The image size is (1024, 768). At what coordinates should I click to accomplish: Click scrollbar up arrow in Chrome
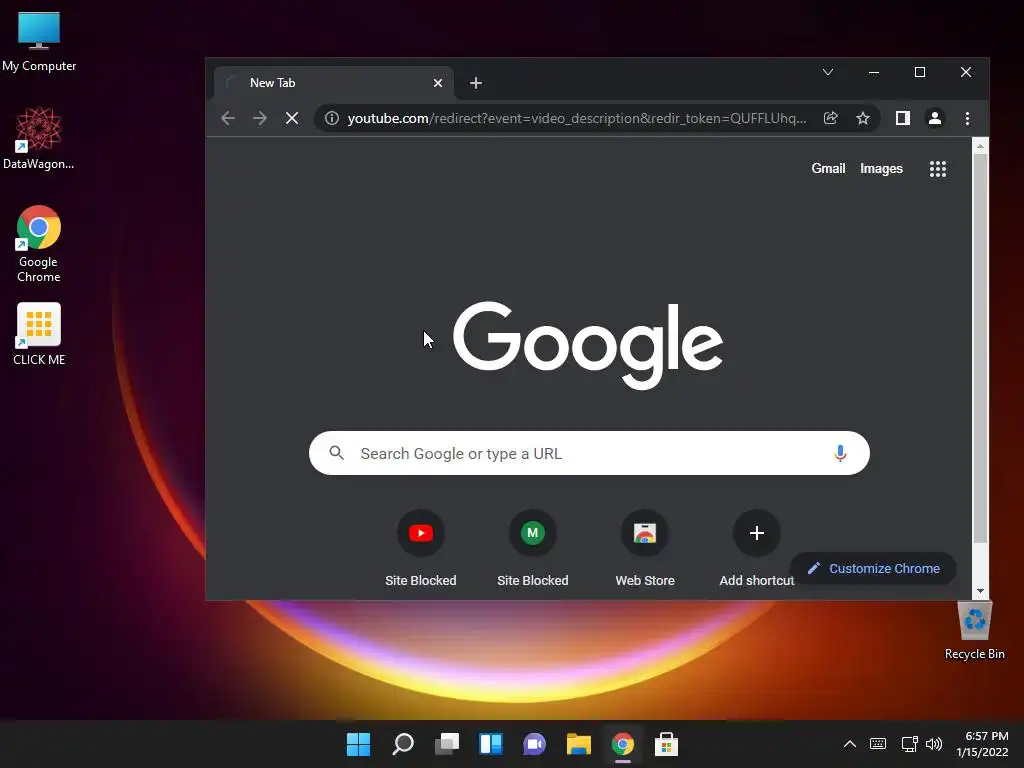coord(980,146)
